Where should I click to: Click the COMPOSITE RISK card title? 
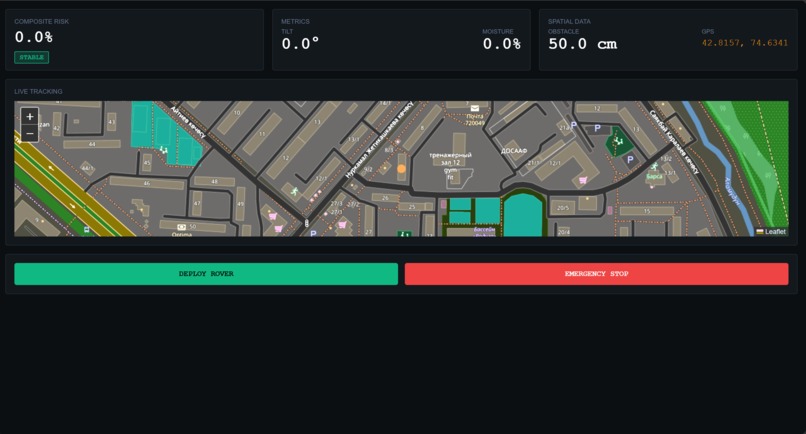(42, 22)
